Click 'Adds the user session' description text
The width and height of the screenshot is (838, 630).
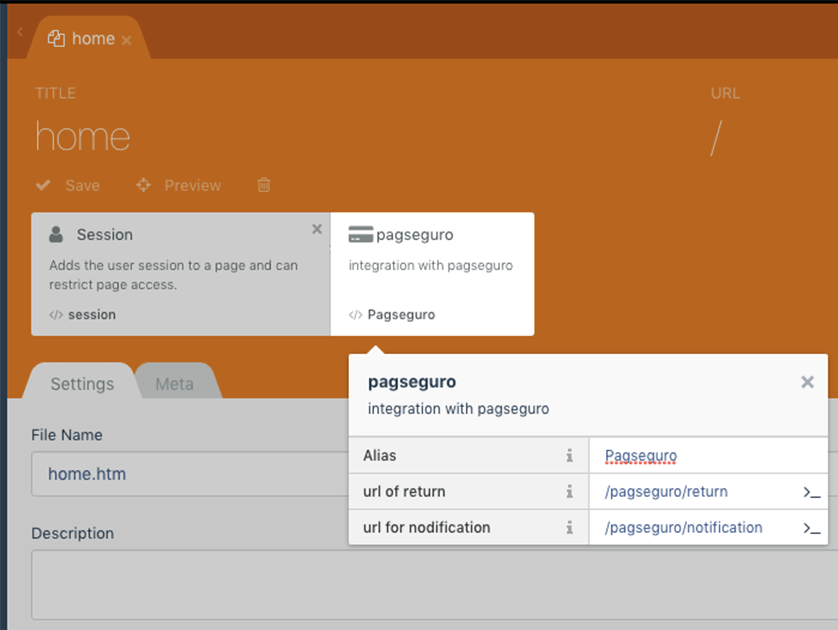[174, 275]
